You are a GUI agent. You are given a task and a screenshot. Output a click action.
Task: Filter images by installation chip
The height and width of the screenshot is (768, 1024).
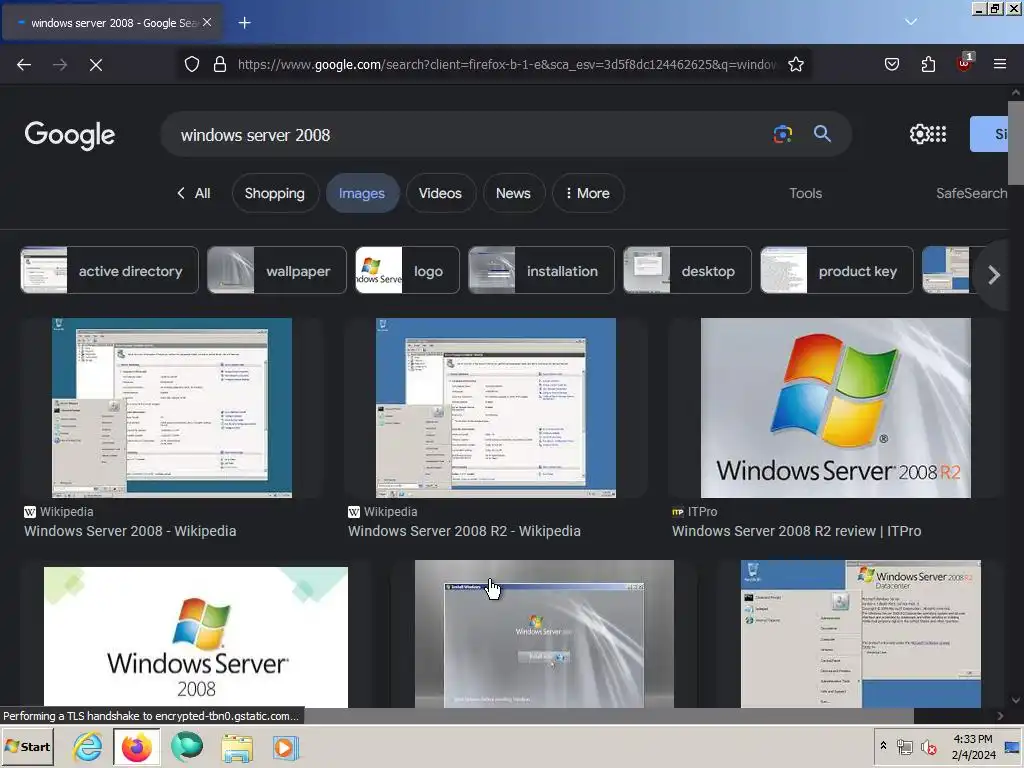click(541, 270)
